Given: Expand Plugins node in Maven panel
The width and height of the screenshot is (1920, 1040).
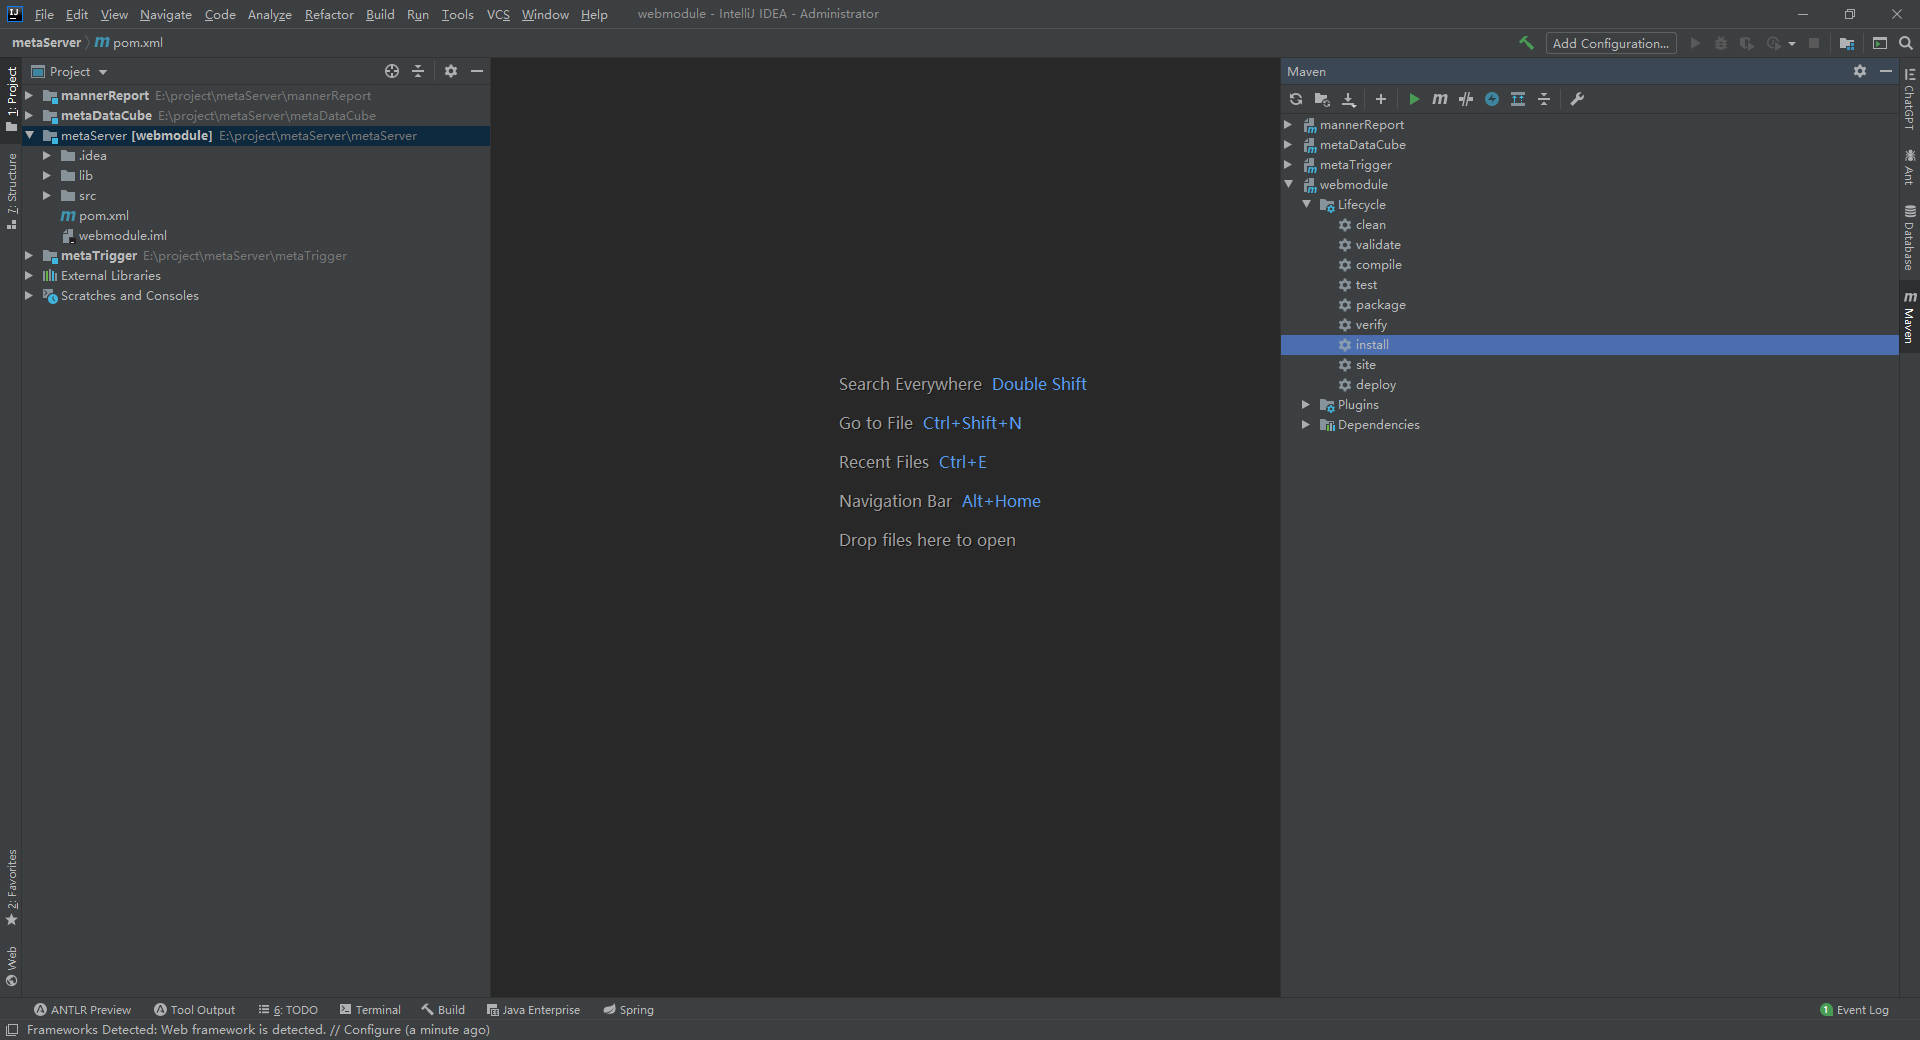Looking at the screenshot, I should click(1306, 404).
